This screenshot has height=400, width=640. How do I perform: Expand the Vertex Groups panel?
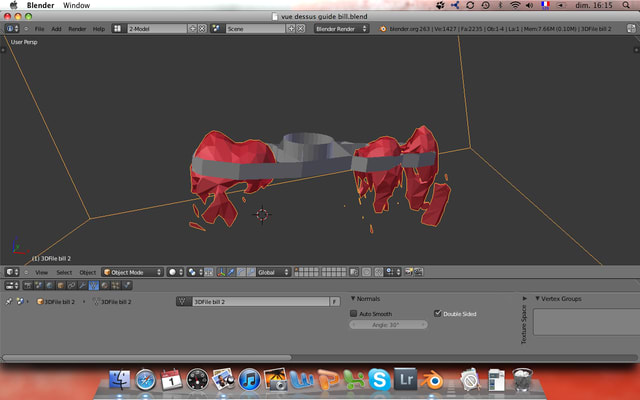[x=560, y=298]
